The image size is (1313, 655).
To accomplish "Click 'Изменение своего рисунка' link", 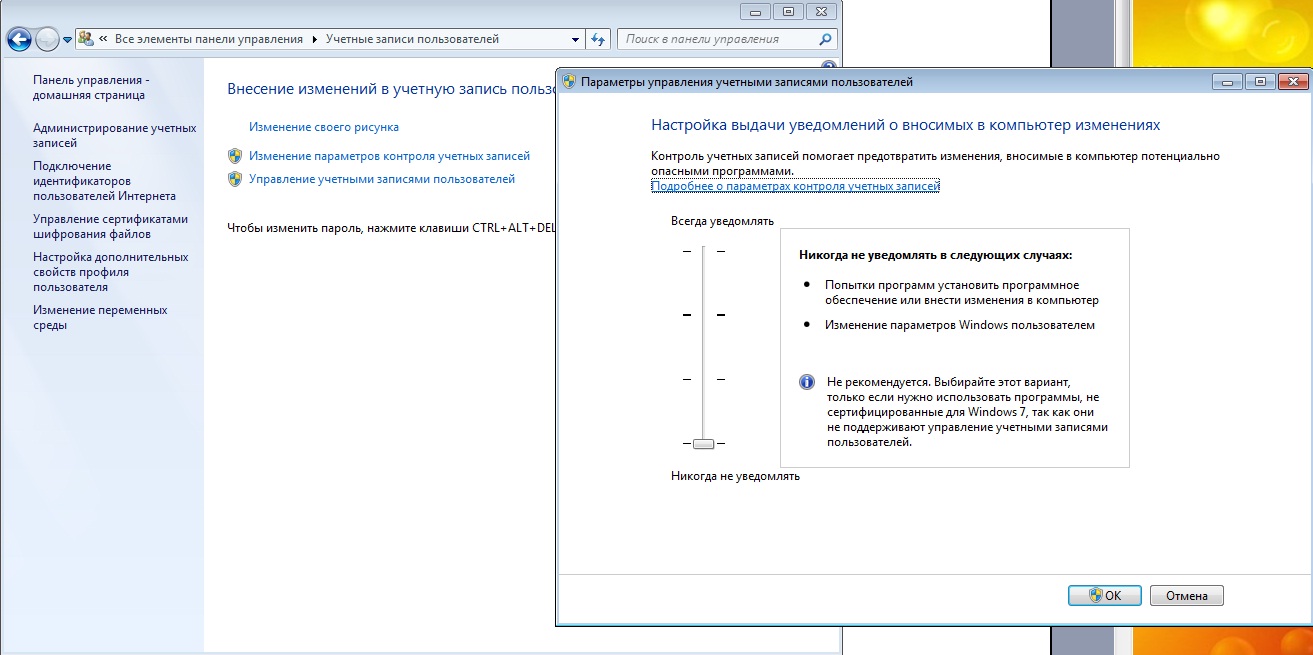I will [x=324, y=127].
